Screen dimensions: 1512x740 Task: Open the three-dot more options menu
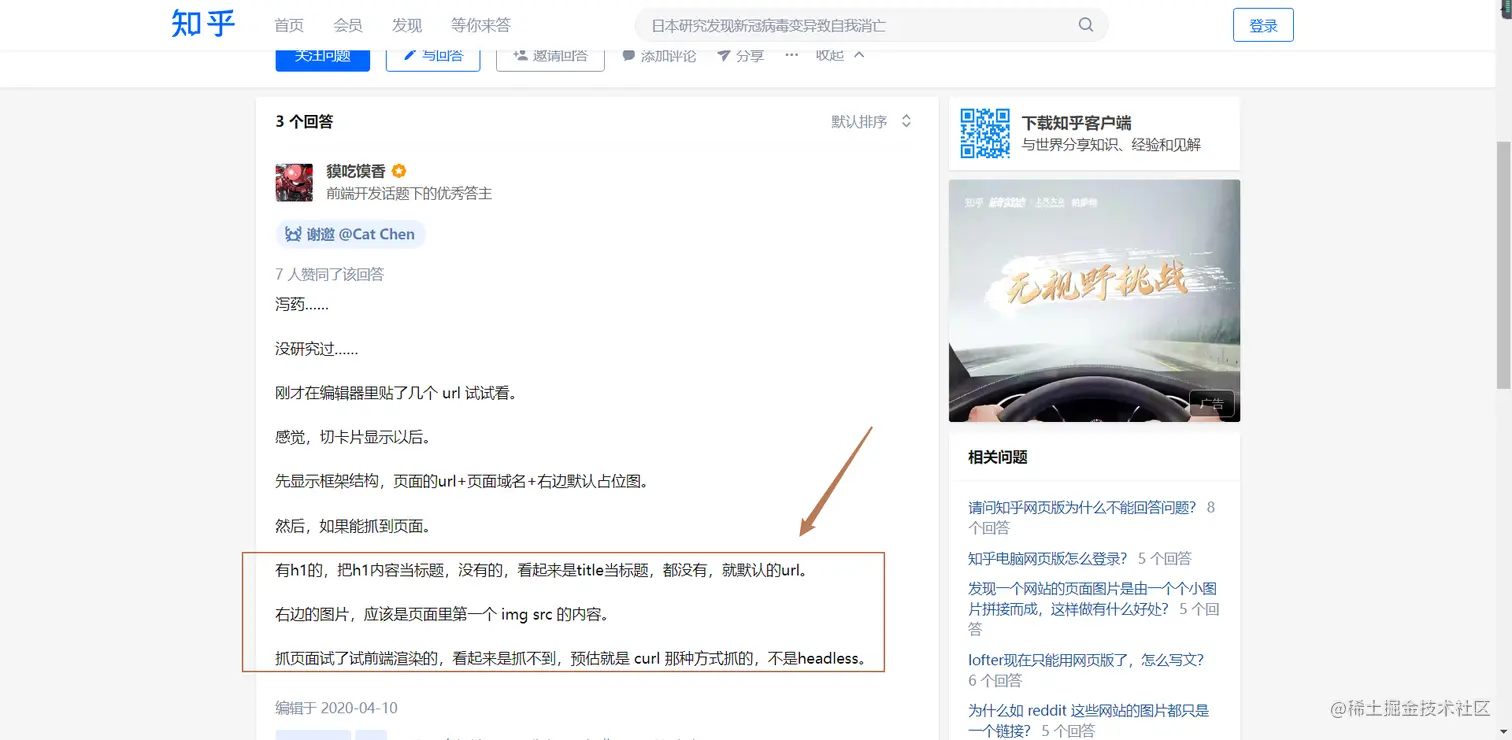tap(792, 54)
